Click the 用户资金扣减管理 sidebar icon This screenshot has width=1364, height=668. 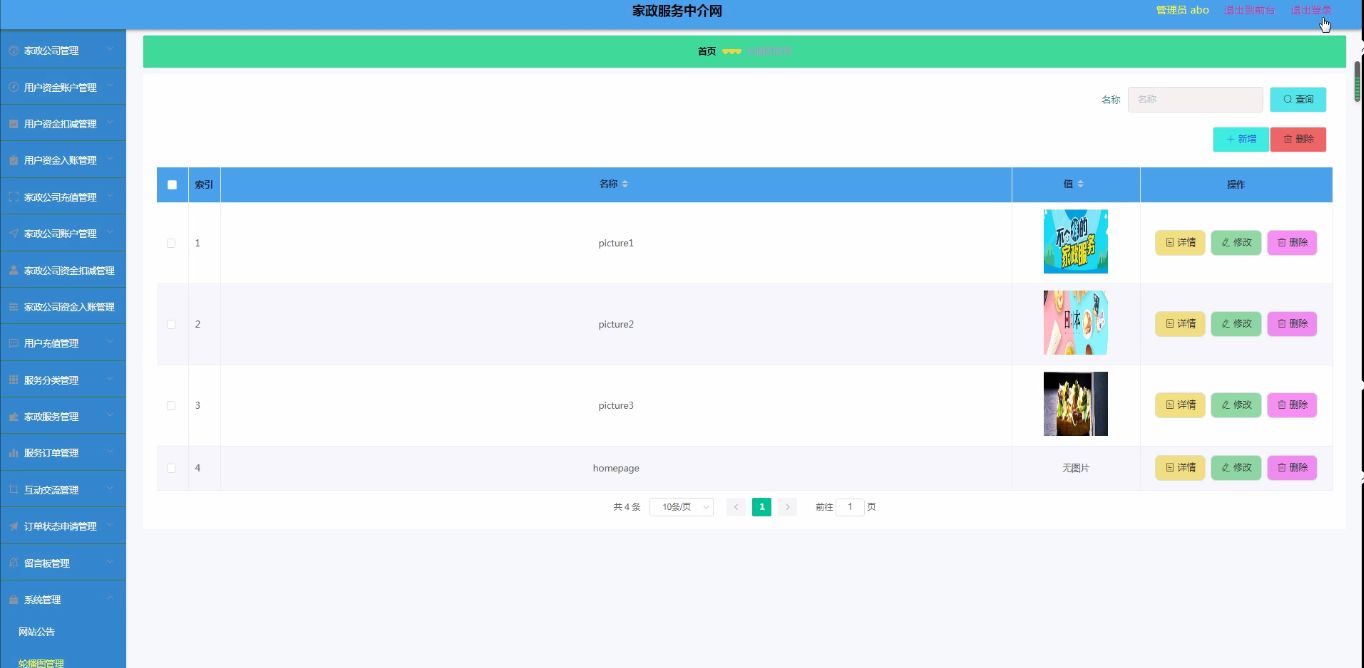[x=13, y=124]
